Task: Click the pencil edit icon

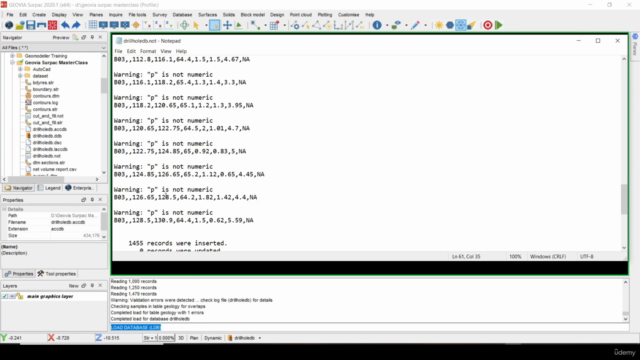Action: pos(415,25)
